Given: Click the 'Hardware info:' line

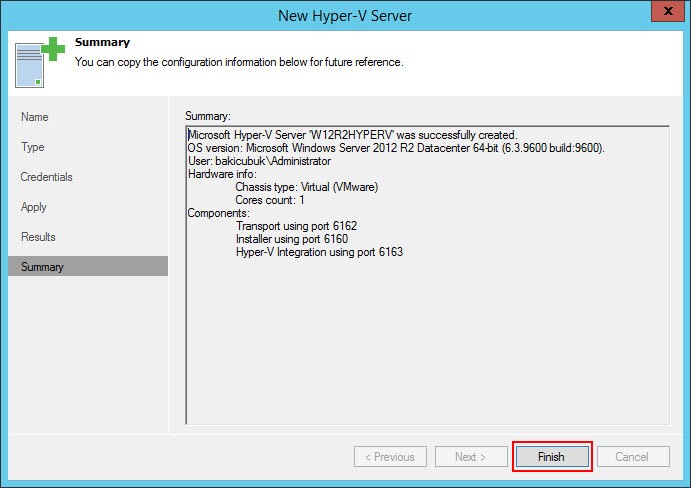Looking at the screenshot, I should tap(222, 174).
